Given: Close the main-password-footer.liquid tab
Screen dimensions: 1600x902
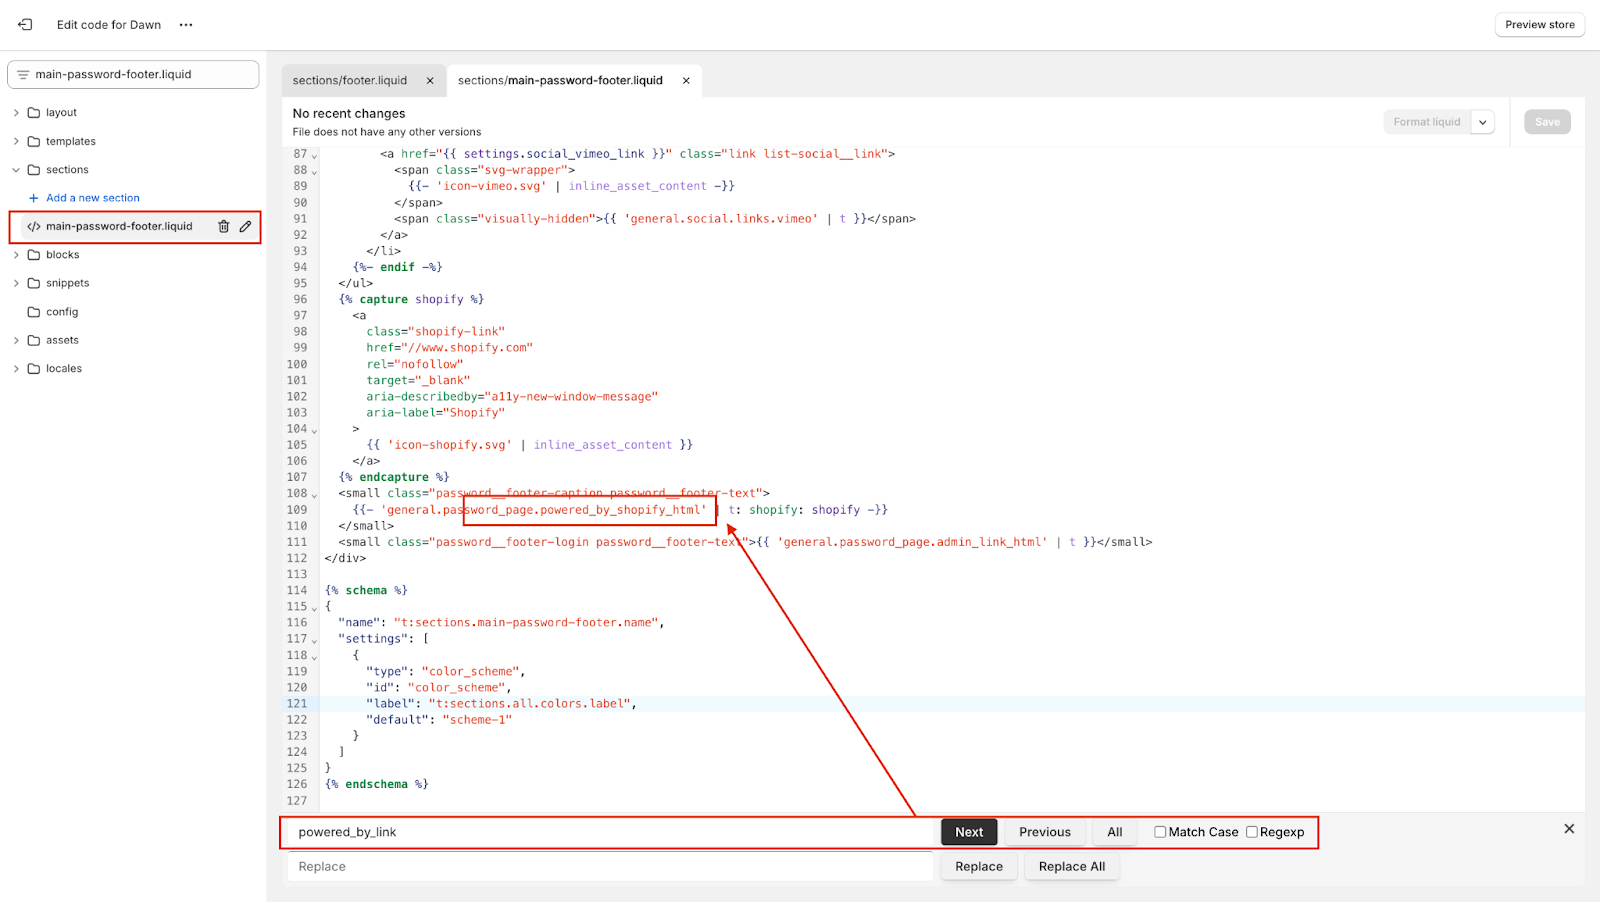Looking at the screenshot, I should [x=686, y=81].
